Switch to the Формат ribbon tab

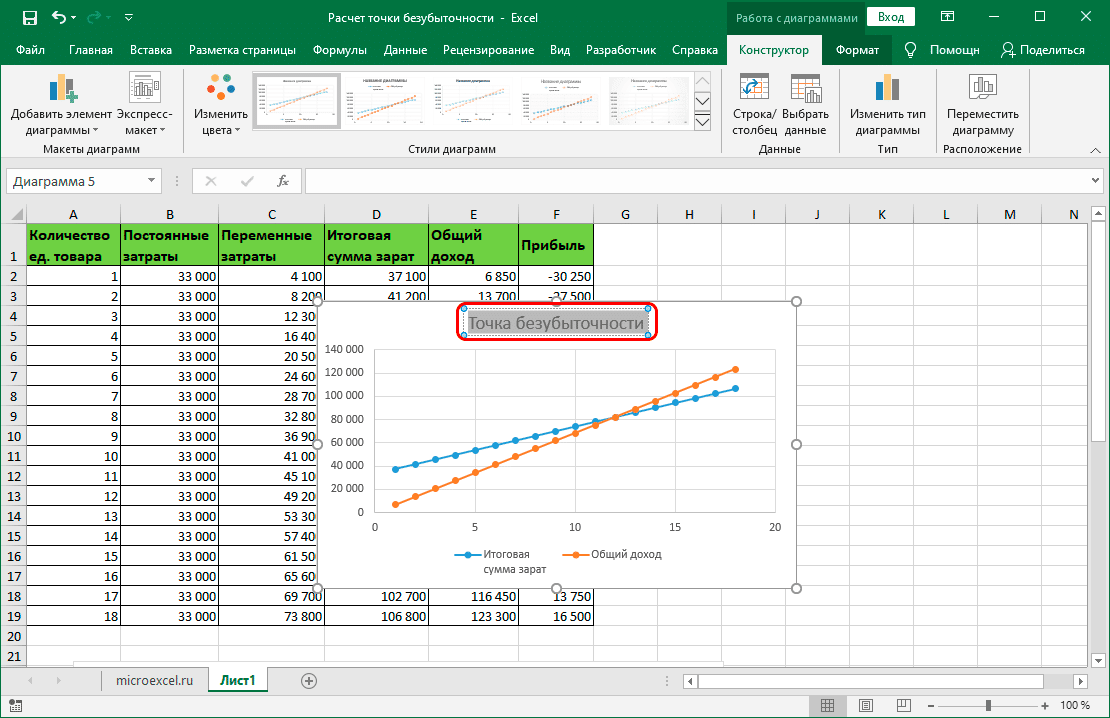858,48
